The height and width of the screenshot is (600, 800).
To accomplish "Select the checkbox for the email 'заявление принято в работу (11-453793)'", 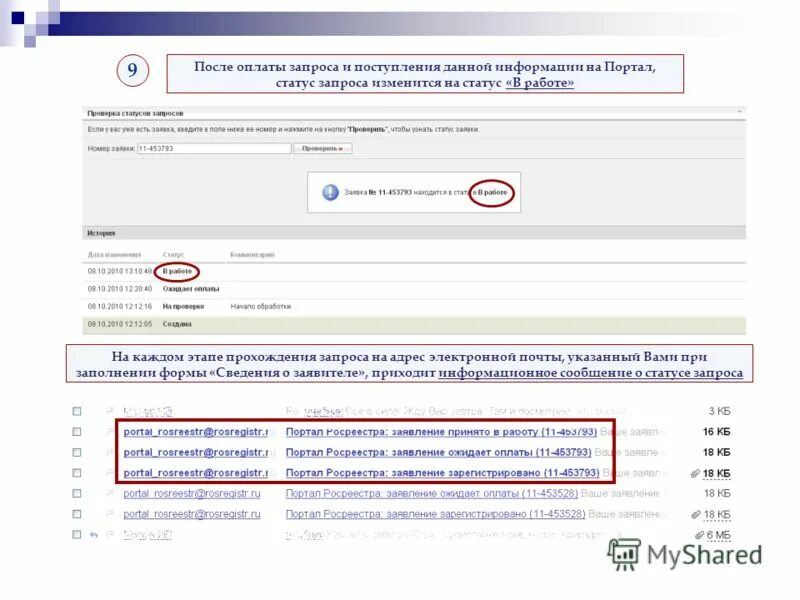I will click(77, 432).
